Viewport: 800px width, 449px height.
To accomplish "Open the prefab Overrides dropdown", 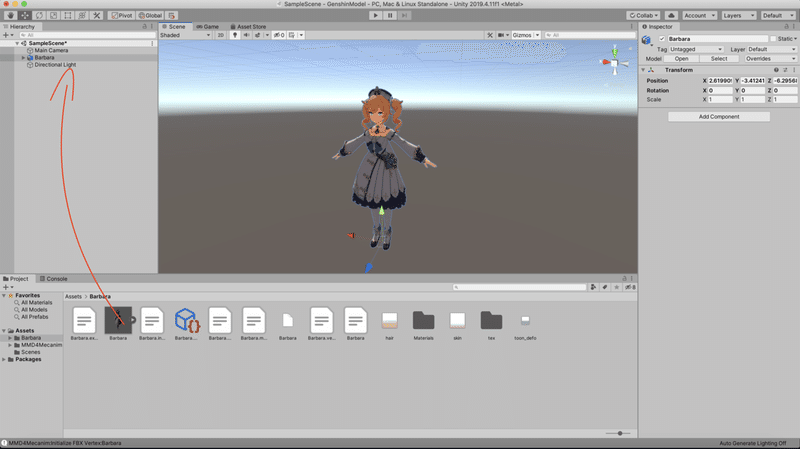I will 770,59.
